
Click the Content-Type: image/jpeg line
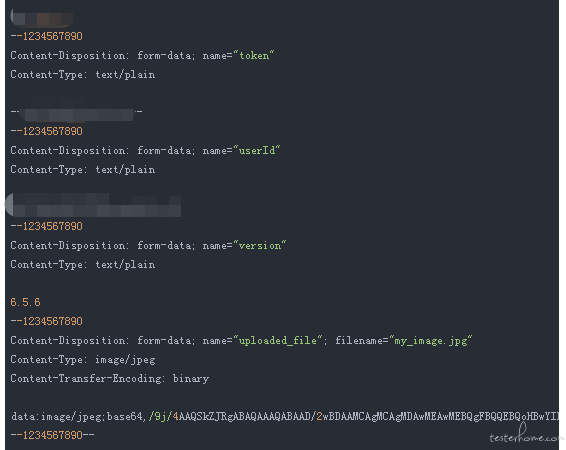point(83,359)
